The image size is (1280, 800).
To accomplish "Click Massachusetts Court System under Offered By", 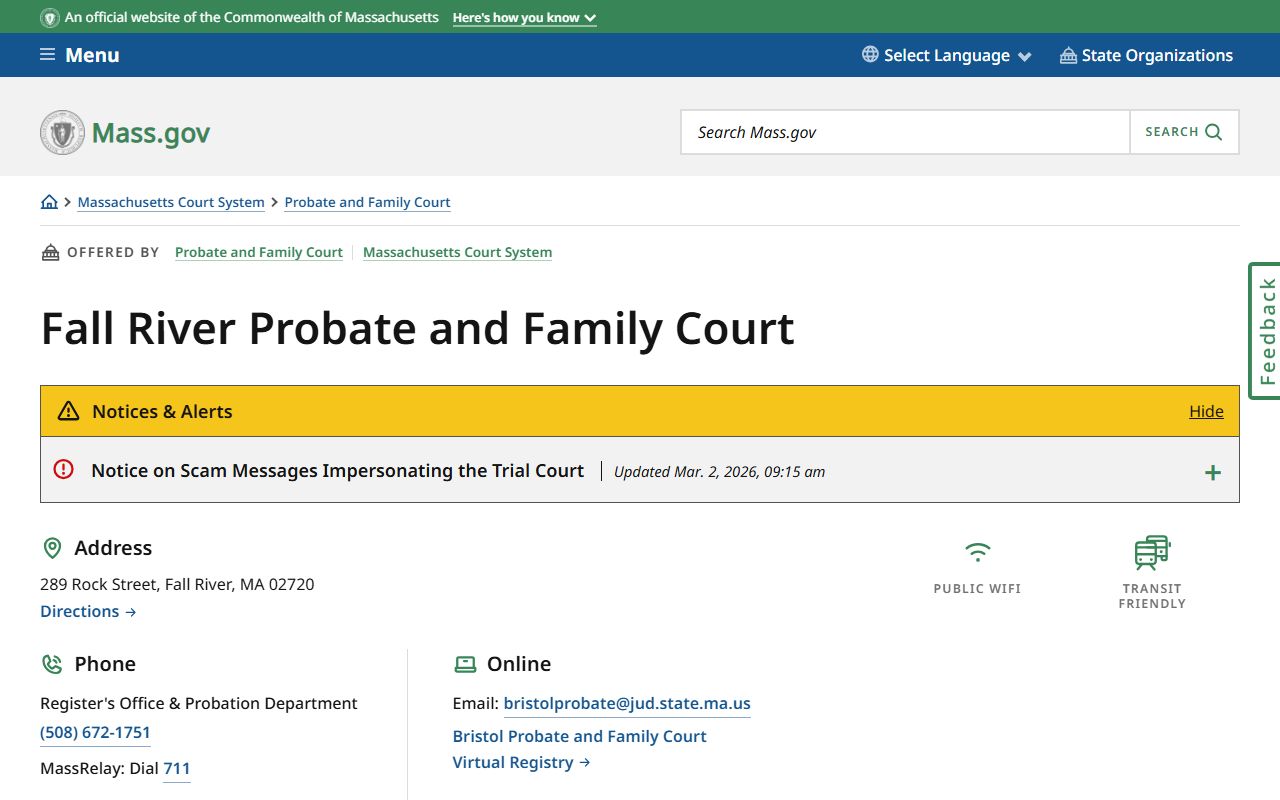I will click(x=457, y=252).
